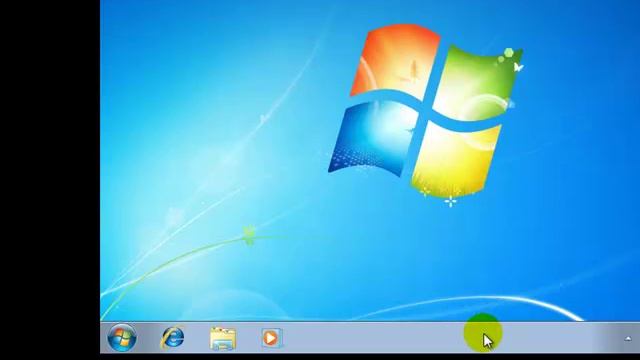Image resolution: width=640 pixels, height=360 pixels.
Task: Launch Windows Media Player from taskbar
Action: tap(272, 338)
